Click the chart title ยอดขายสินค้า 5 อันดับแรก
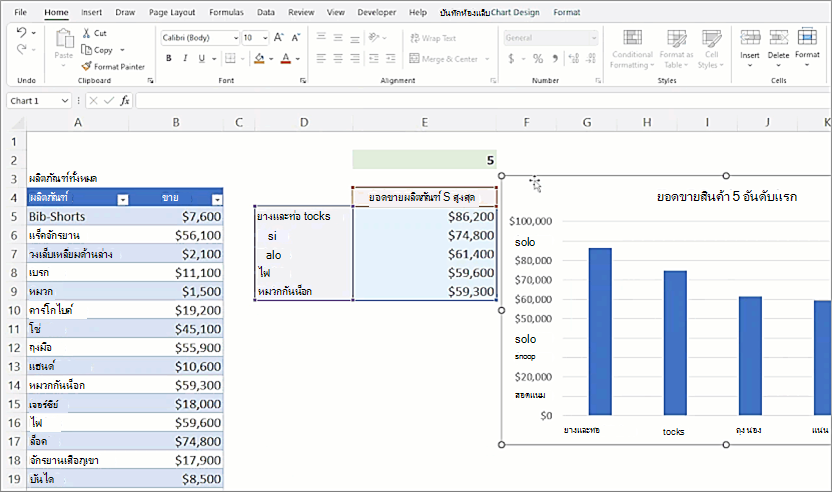Image resolution: width=832 pixels, height=492 pixels. [726, 197]
